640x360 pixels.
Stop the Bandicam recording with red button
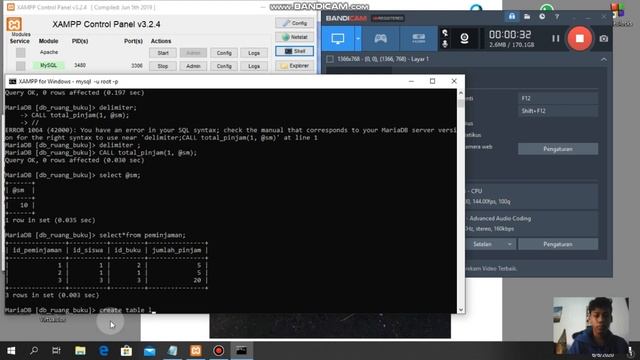point(580,38)
